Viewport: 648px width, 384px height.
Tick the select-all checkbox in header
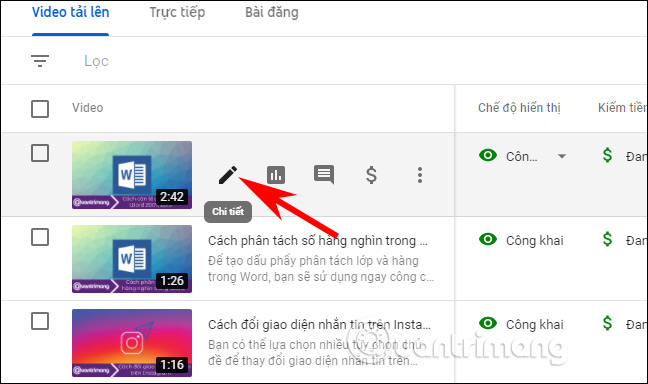tap(40, 109)
